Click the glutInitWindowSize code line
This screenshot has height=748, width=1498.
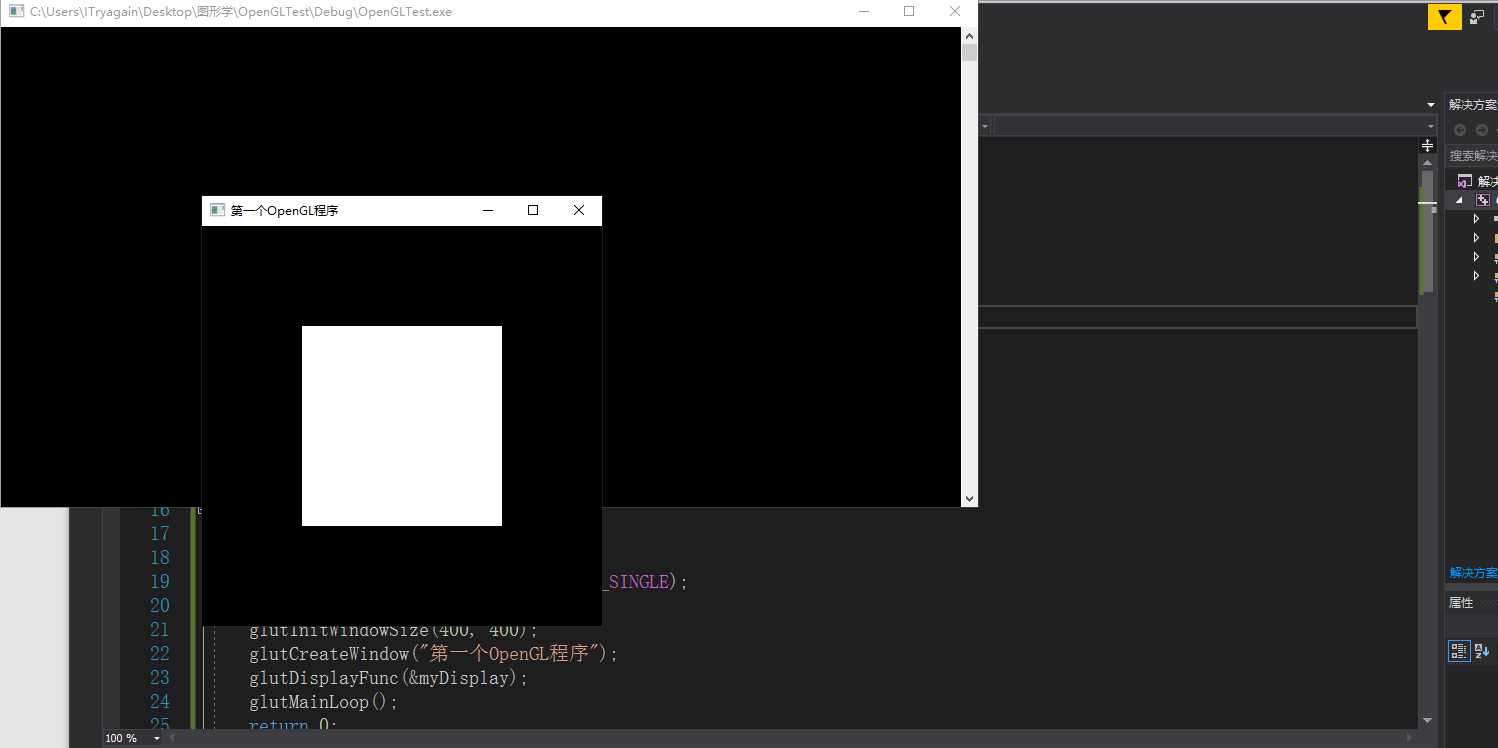coord(394,631)
